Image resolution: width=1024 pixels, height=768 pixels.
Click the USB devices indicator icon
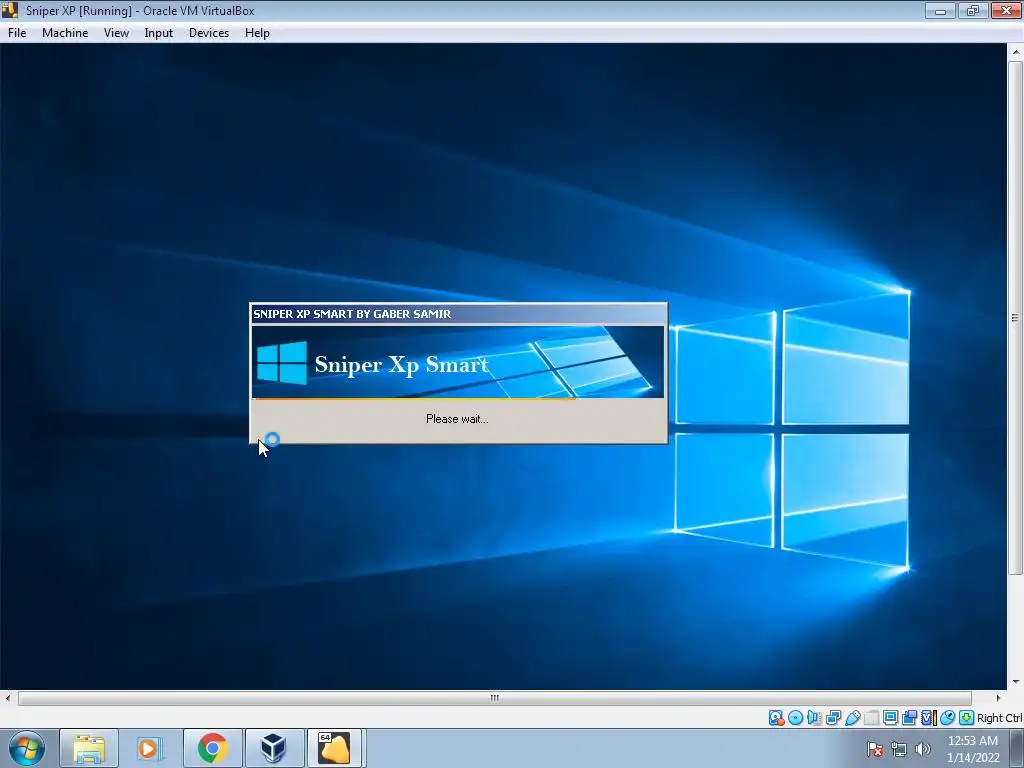[852, 718]
